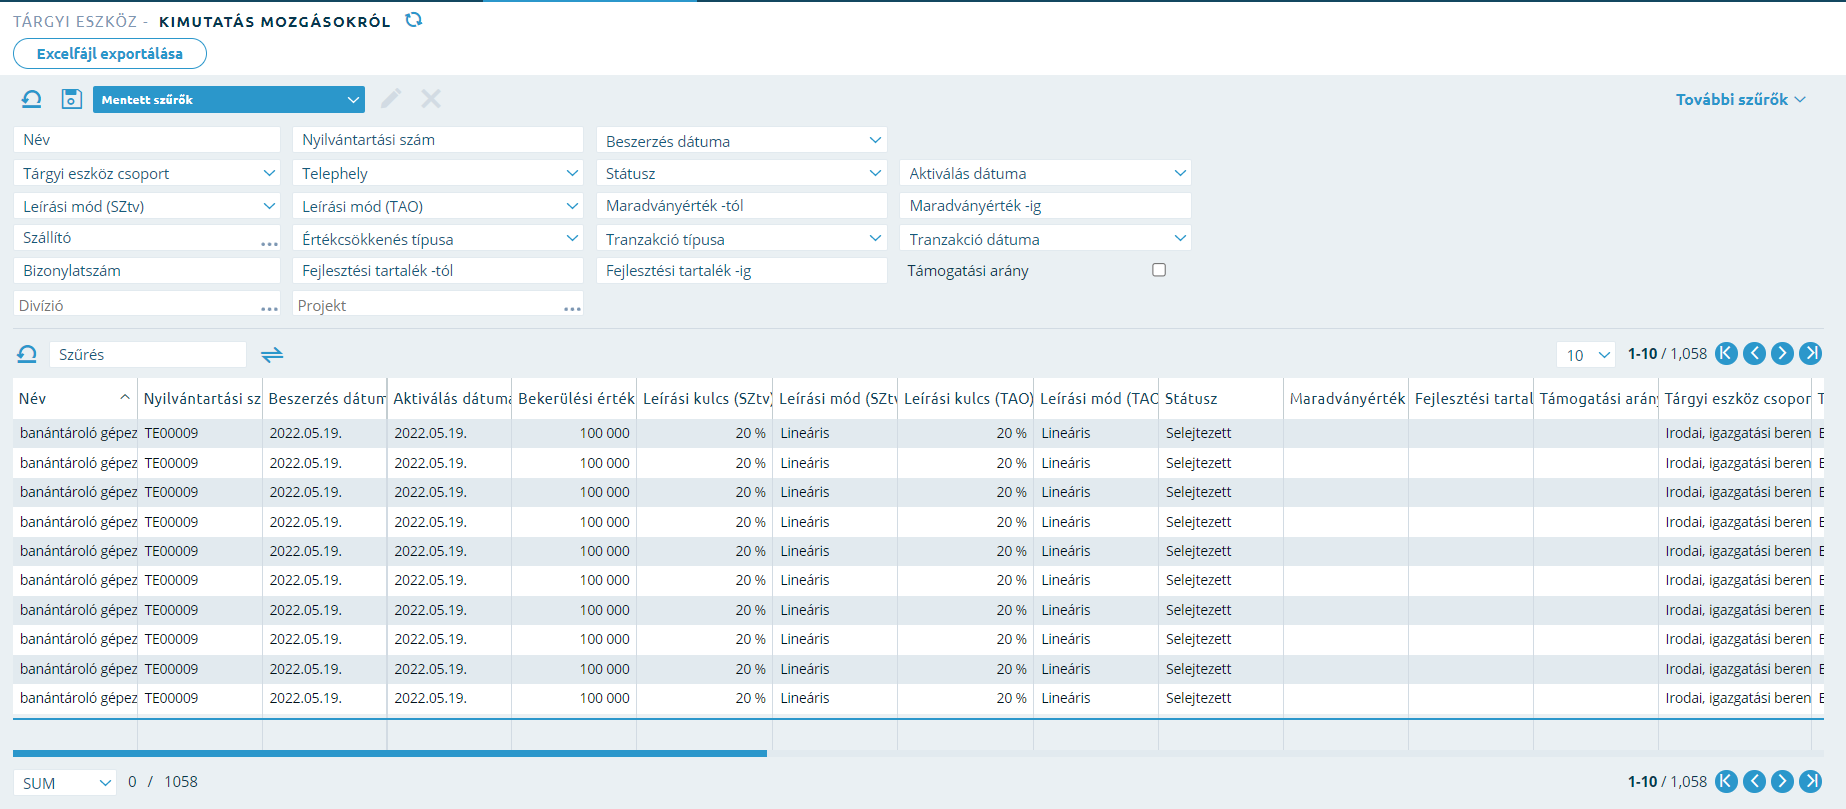Screen dimensions: 1846x809
Task: Open the Tranzakció típusa dropdown
Action: [x=741, y=239]
